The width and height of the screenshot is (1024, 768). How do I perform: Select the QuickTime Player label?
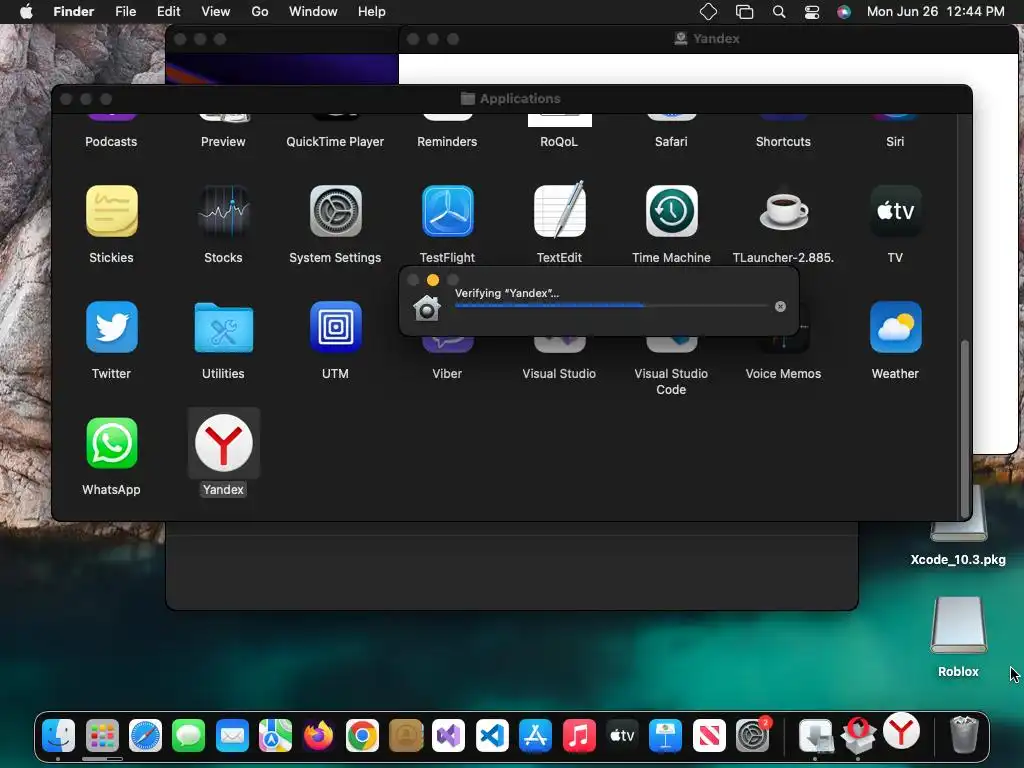[x=335, y=142]
